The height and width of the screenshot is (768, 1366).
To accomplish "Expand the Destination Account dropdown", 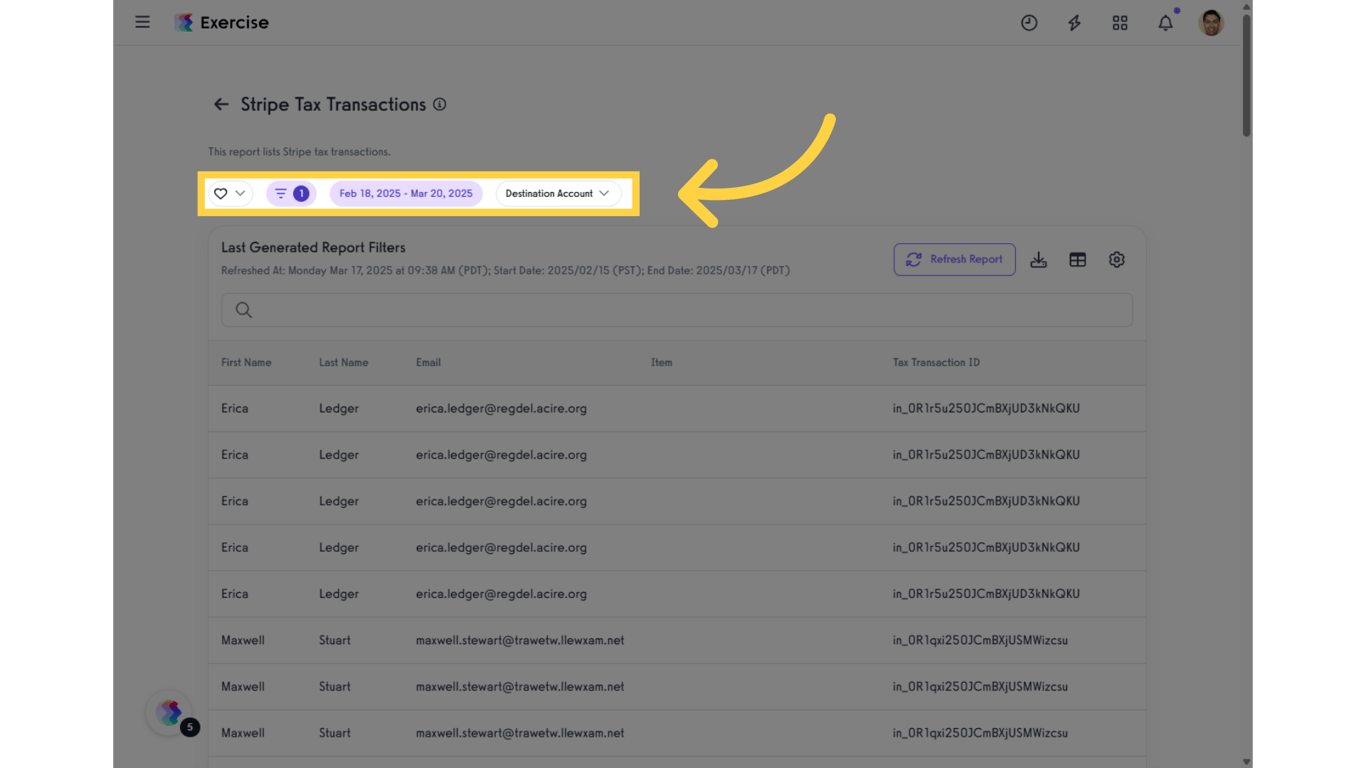I will point(558,193).
